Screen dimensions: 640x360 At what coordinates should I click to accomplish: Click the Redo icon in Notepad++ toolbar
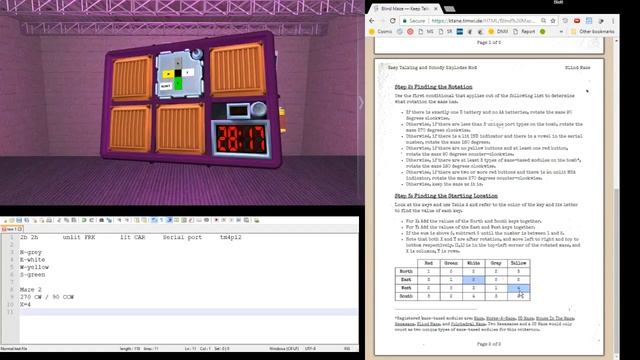(x=91, y=220)
